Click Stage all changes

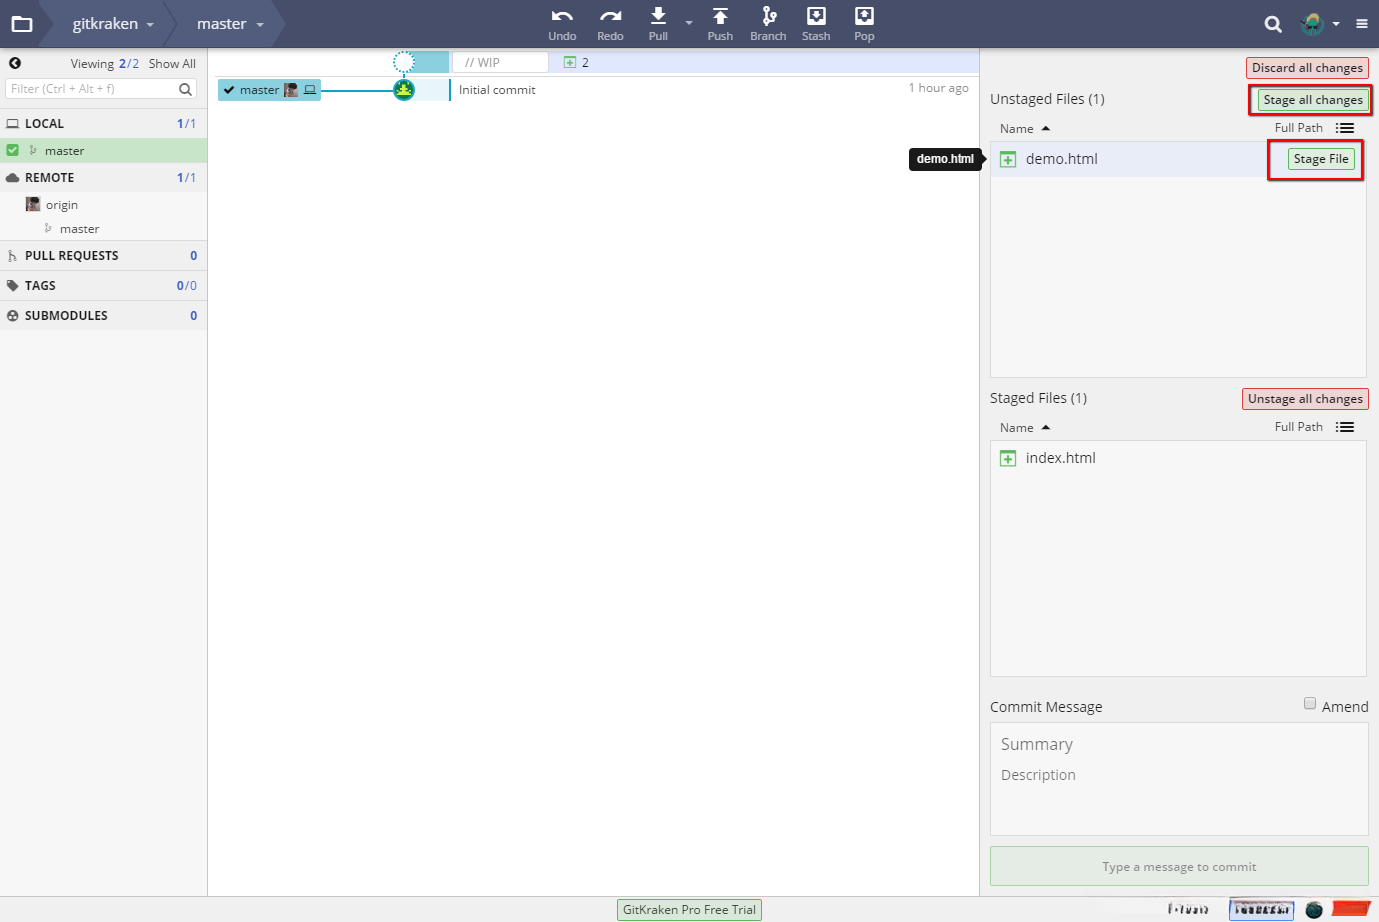1313,100
